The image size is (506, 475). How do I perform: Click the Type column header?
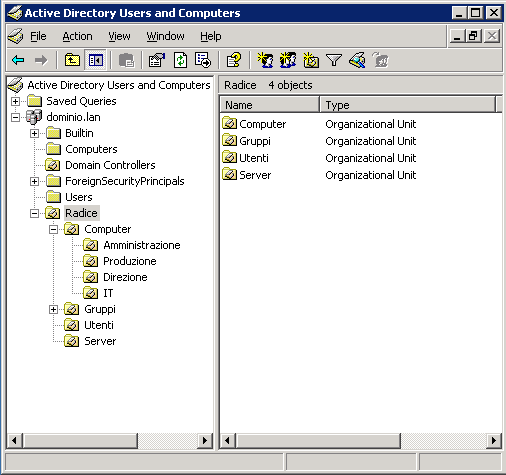pyautogui.click(x=408, y=105)
